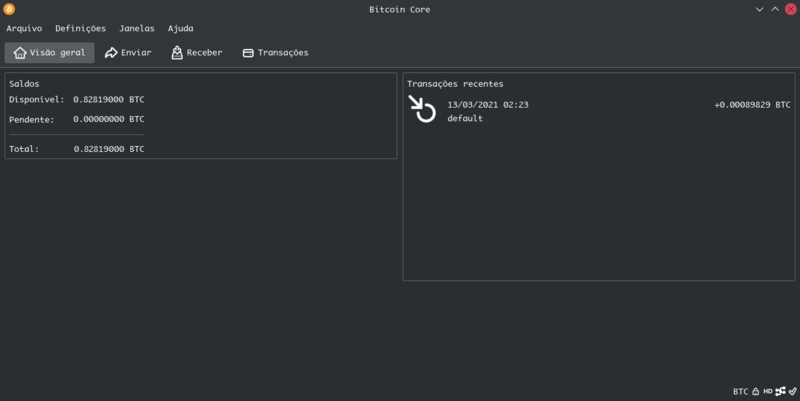Open the Receber receive page
The width and height of the screenshot is (800, 401).
coord(197,53)
